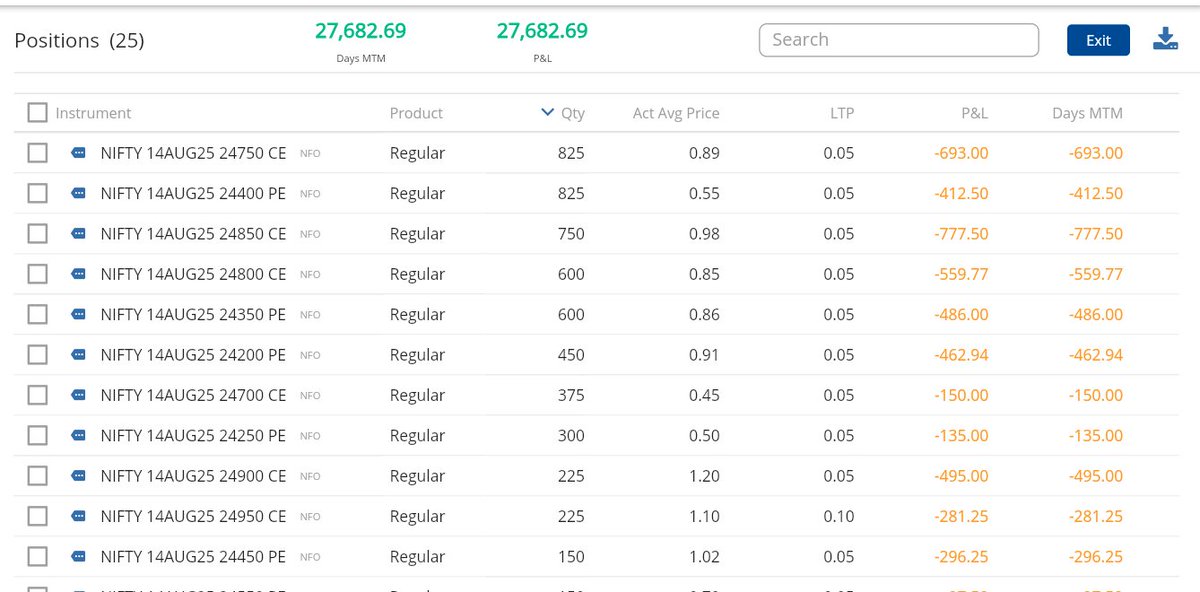Screen dimensions: 1200x592
Task: Open options icon for NIFTY 24950 CE row
Action: 78,516
